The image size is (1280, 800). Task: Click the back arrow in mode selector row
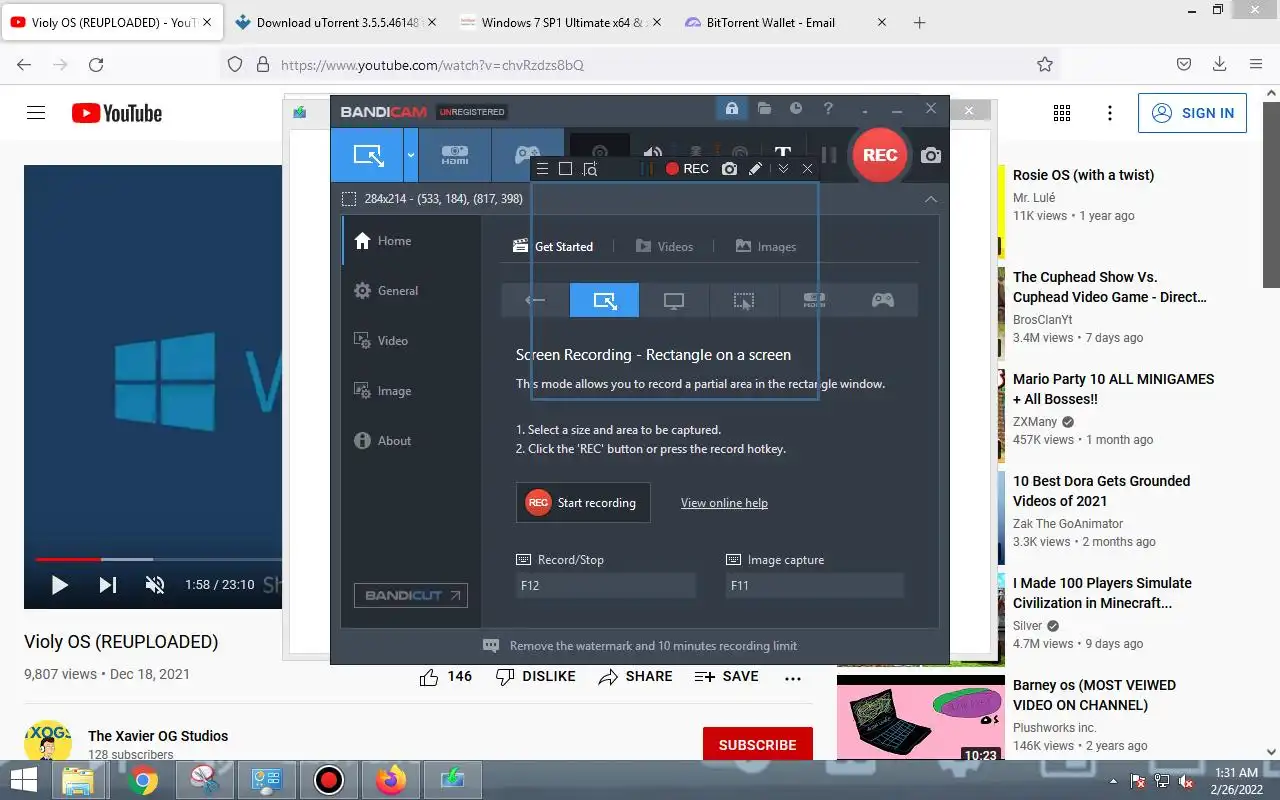coord(535,300)
